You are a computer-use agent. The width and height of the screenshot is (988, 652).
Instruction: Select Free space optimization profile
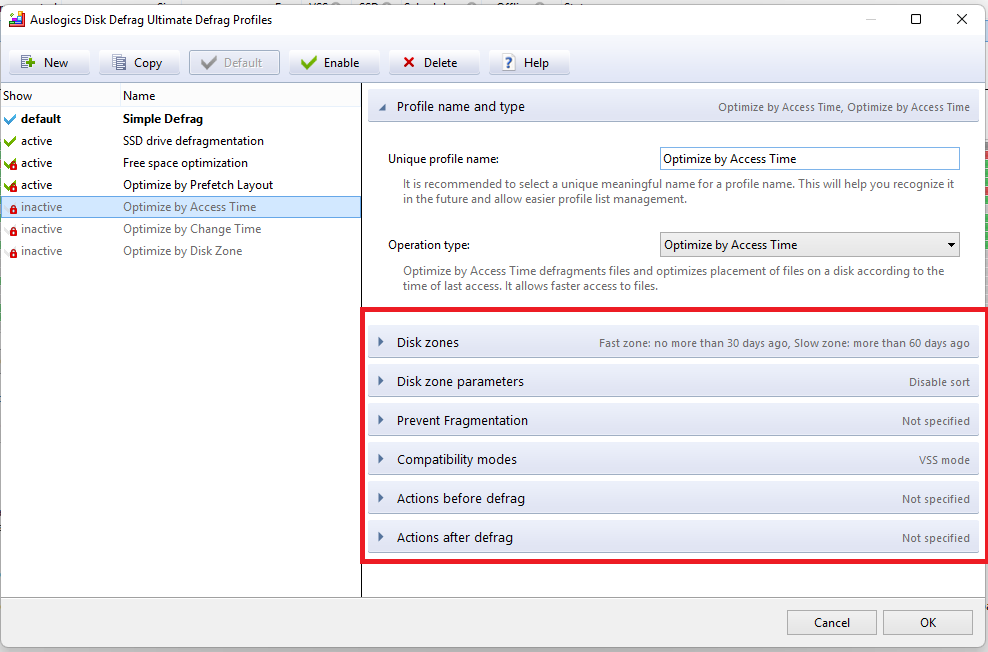click(x=181, y=163)
